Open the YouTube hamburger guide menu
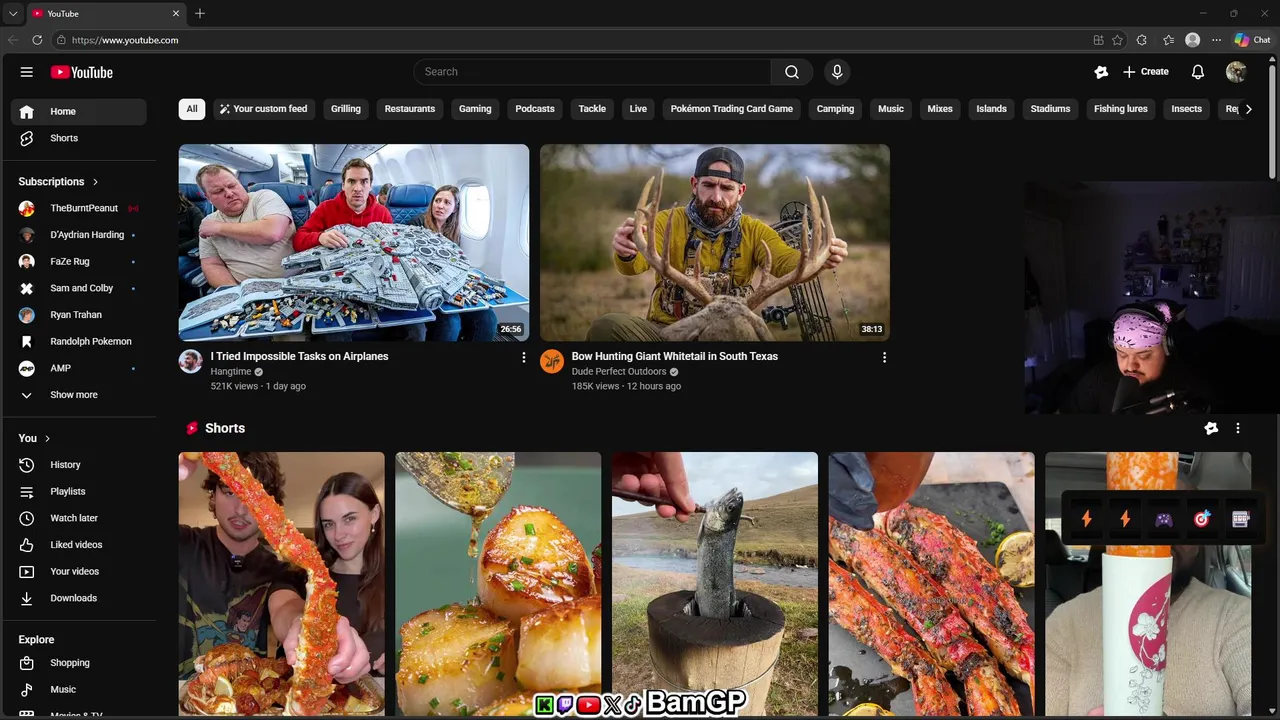 pos(27,72)
